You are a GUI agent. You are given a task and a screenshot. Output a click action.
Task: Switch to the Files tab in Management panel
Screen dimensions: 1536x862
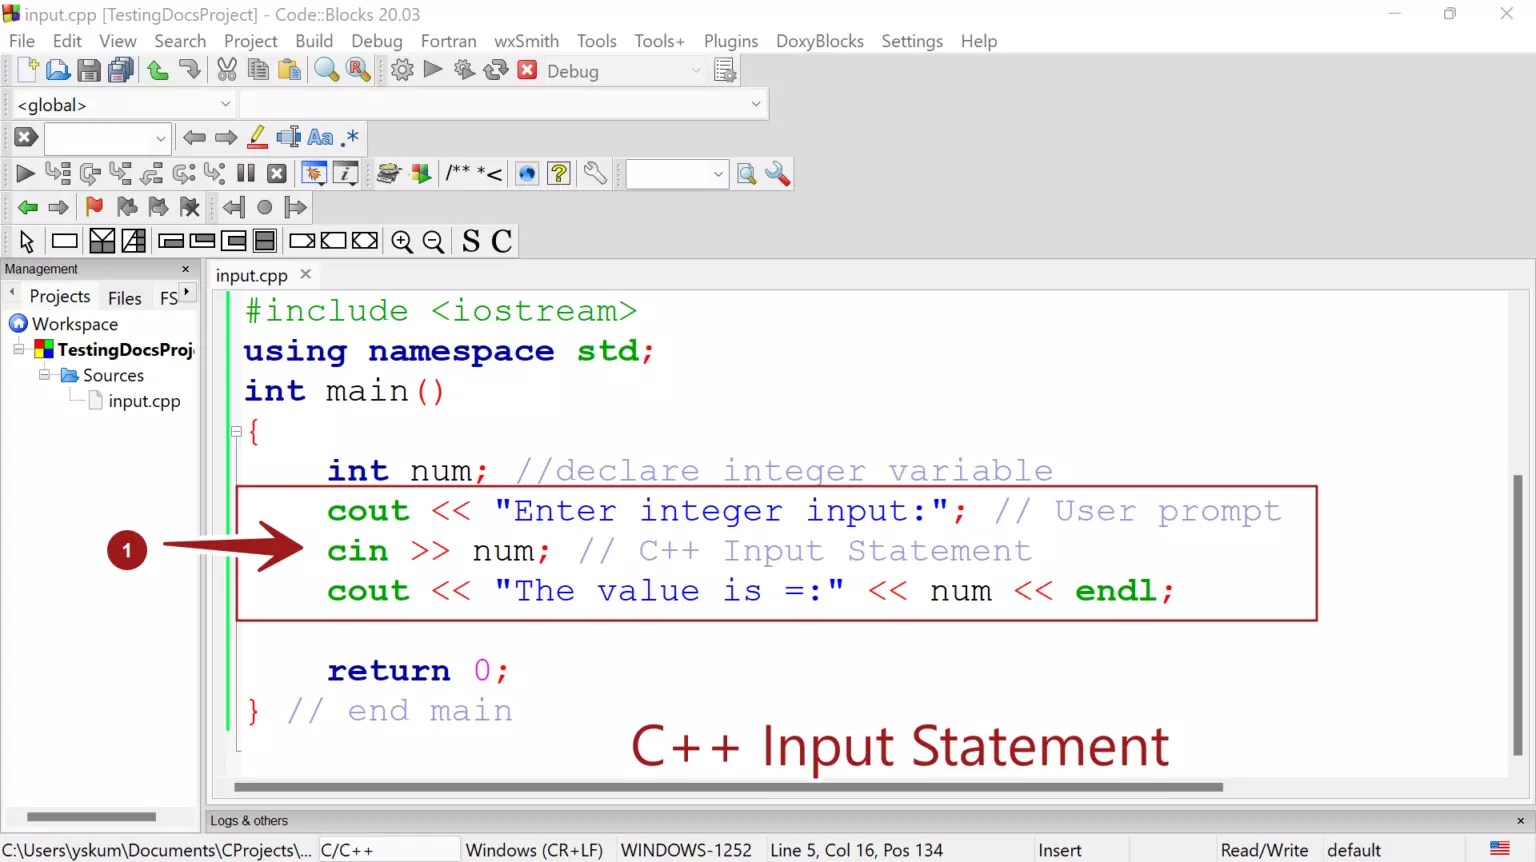point(124,297)
